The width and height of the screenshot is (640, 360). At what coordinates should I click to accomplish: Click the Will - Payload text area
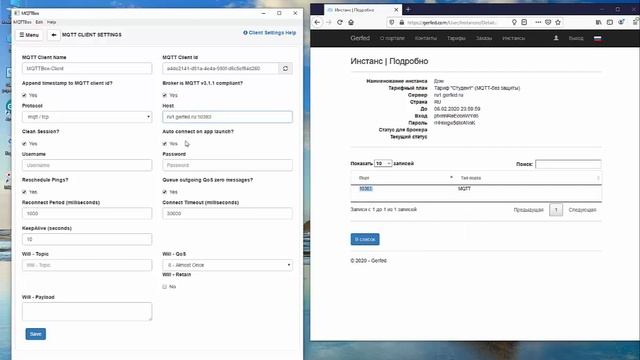click(x=87, y=311)
